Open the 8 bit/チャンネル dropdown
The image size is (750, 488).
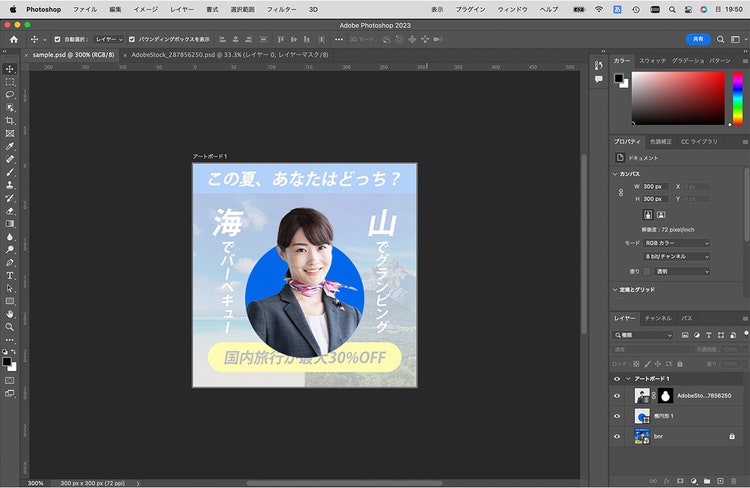(676, 256)
